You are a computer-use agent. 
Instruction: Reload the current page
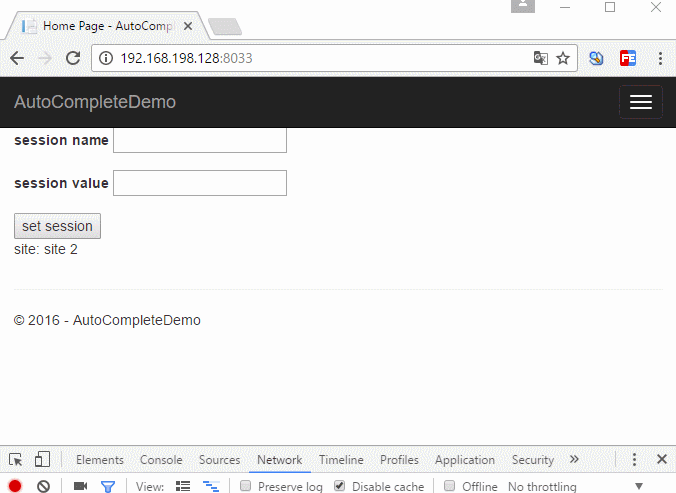point(73,58)
